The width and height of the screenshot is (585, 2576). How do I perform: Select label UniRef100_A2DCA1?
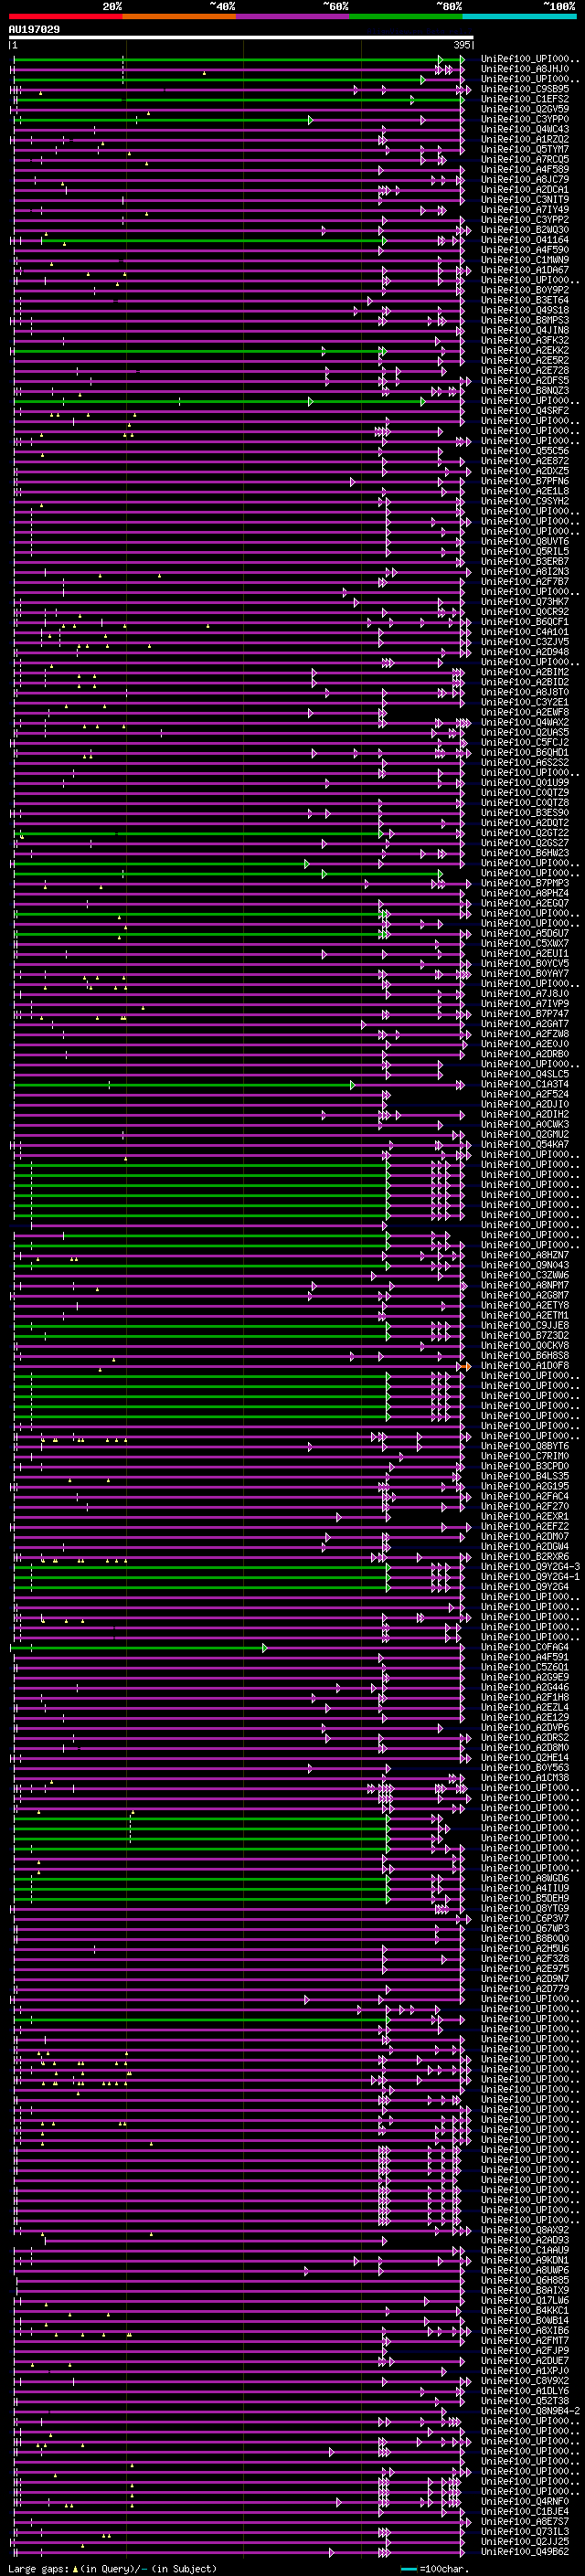[x=525, y=190]
